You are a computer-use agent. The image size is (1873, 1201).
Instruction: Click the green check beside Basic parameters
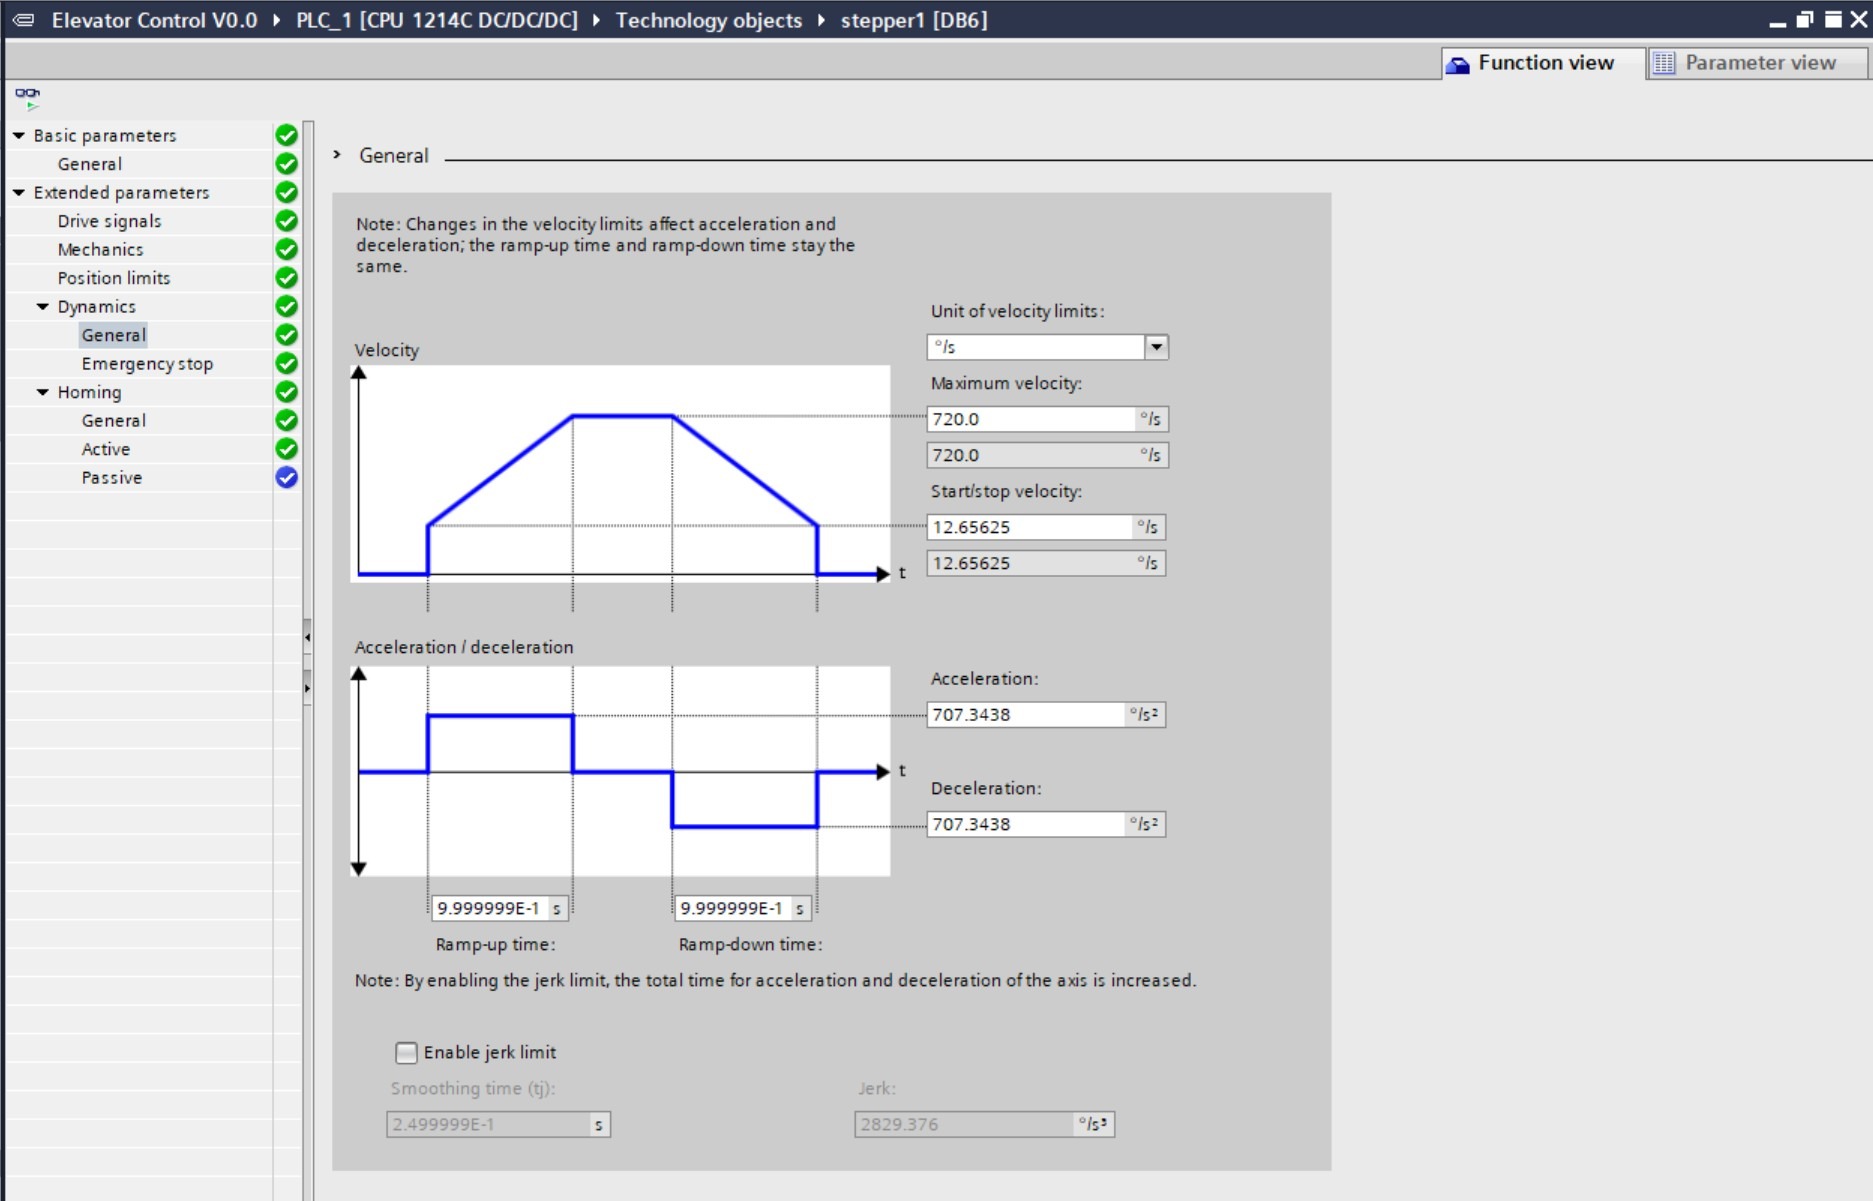(x=286, y=135)
